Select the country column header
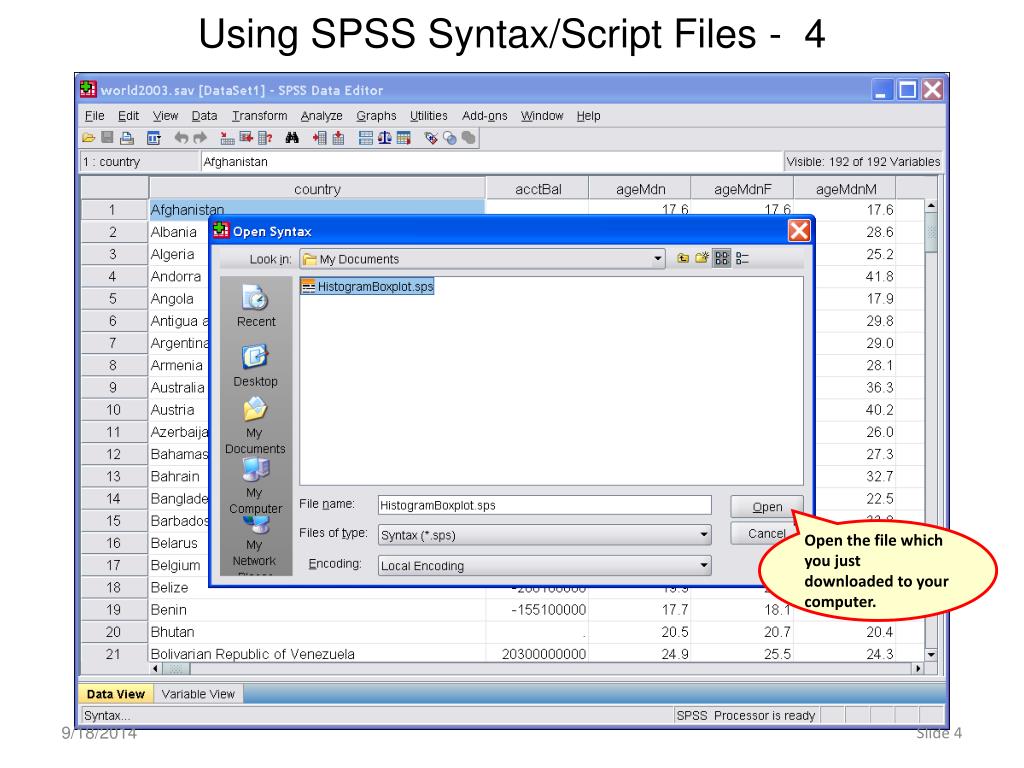The image size is (1024, 768). click(x=317, y=189)
